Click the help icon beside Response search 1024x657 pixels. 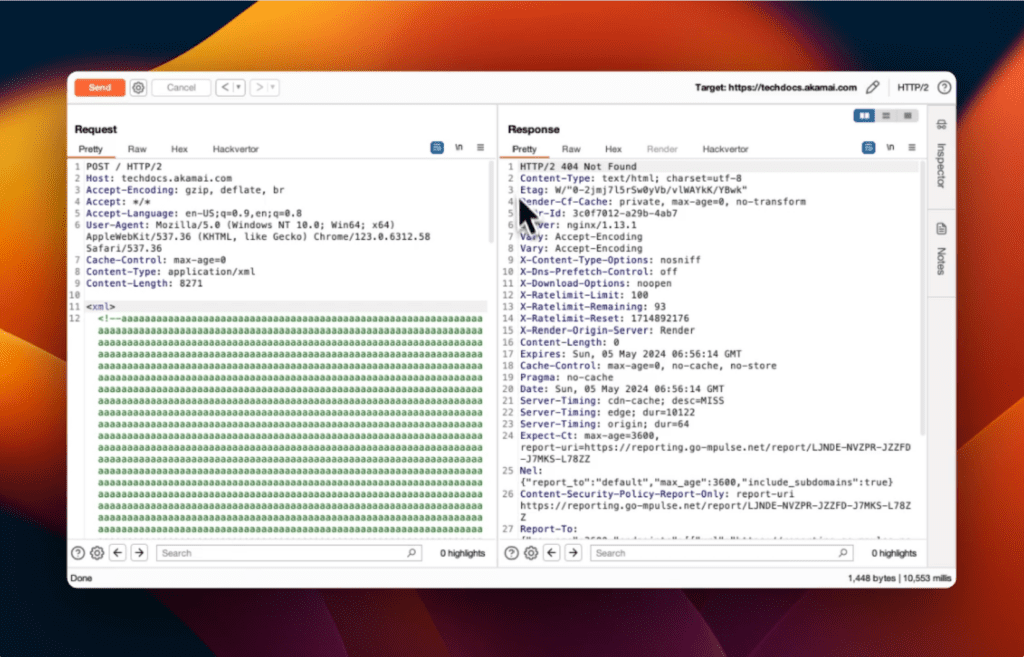(x=511, y=553)
